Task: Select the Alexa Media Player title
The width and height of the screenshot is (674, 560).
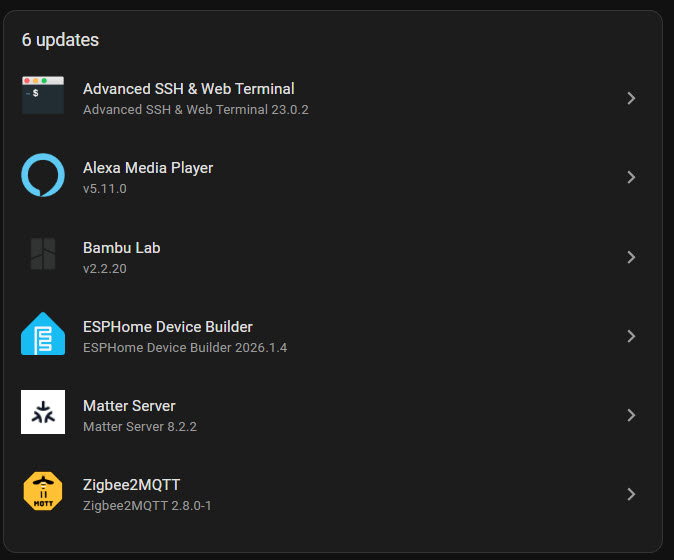Action: (x=148, y=168)
